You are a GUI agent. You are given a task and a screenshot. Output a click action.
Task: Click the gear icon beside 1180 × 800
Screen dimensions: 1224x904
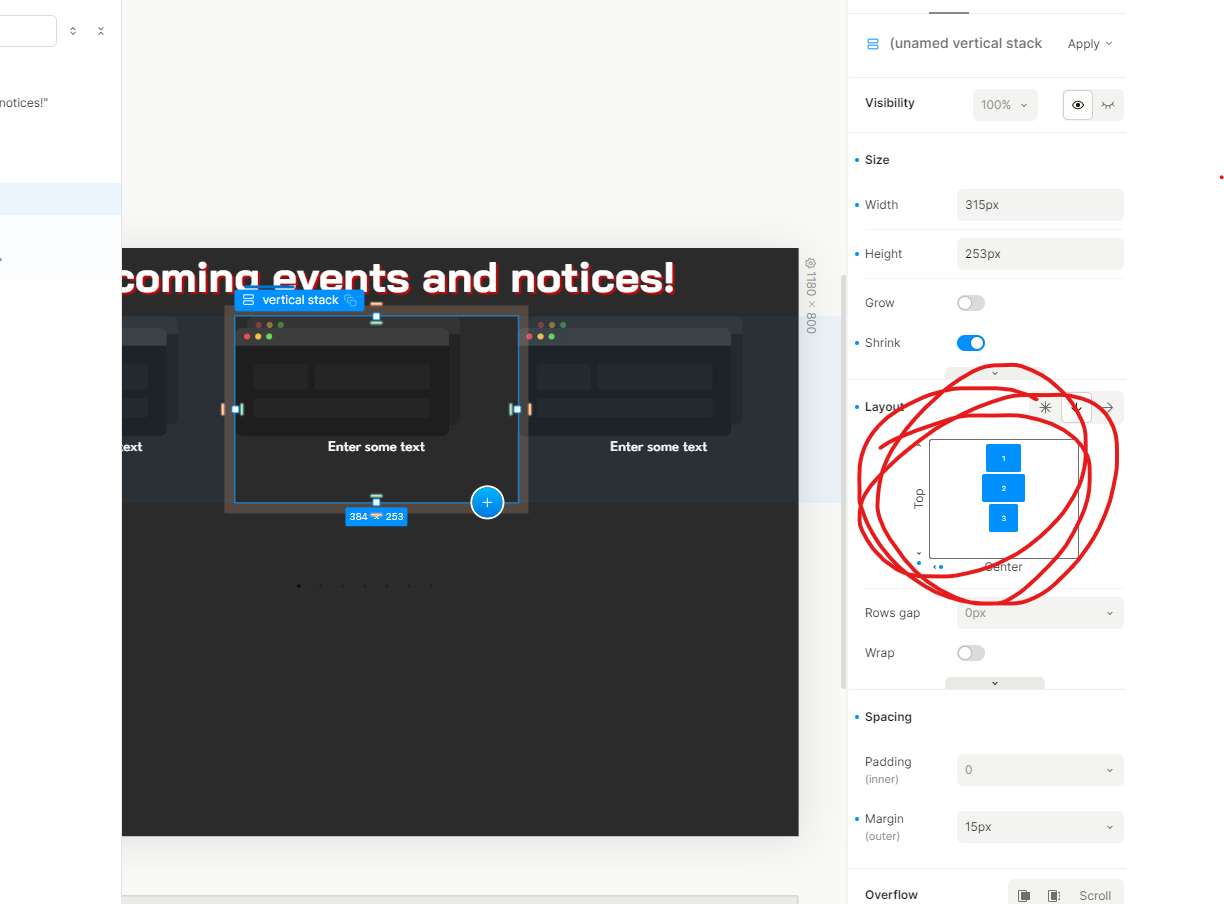(810, 263)
